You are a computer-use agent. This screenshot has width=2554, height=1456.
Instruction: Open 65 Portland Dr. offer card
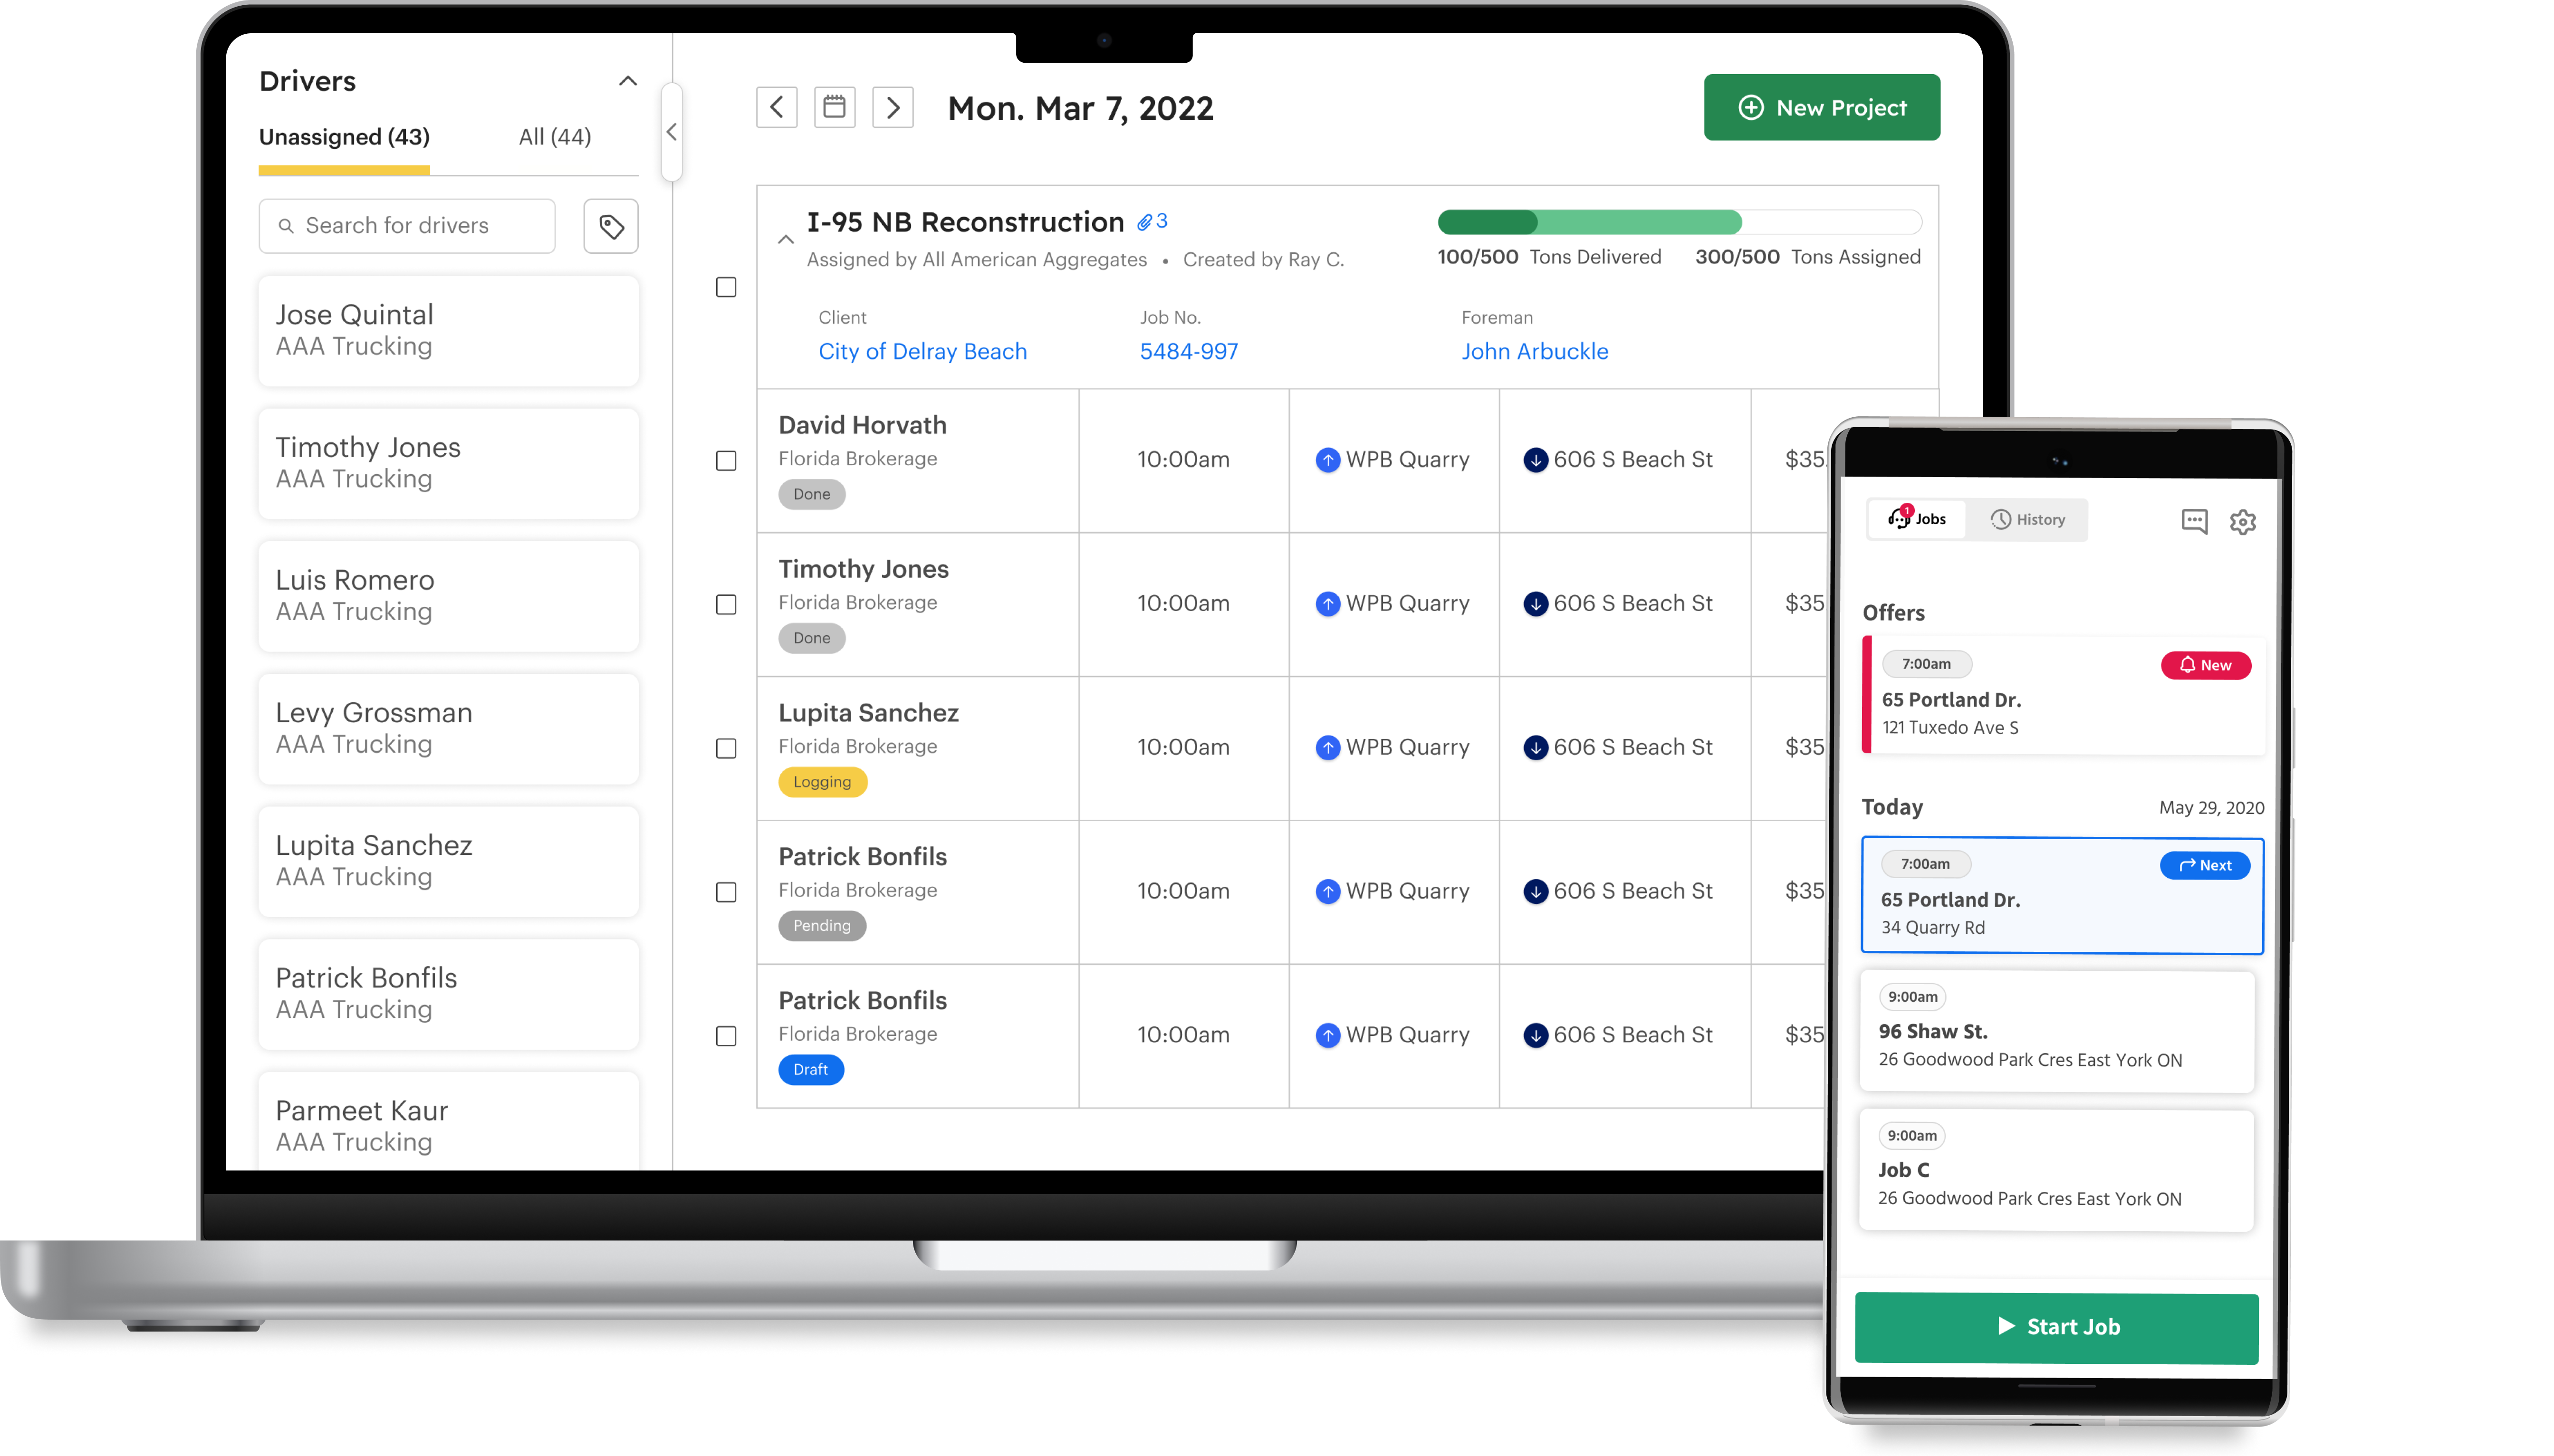point(2063,695)
